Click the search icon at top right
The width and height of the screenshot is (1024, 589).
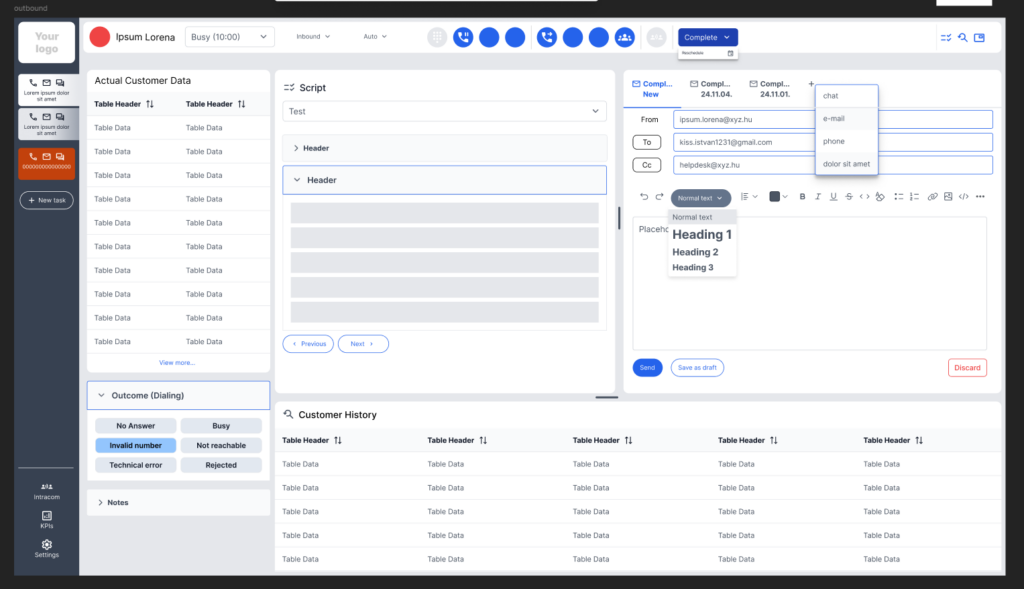(x=963, y=37)
